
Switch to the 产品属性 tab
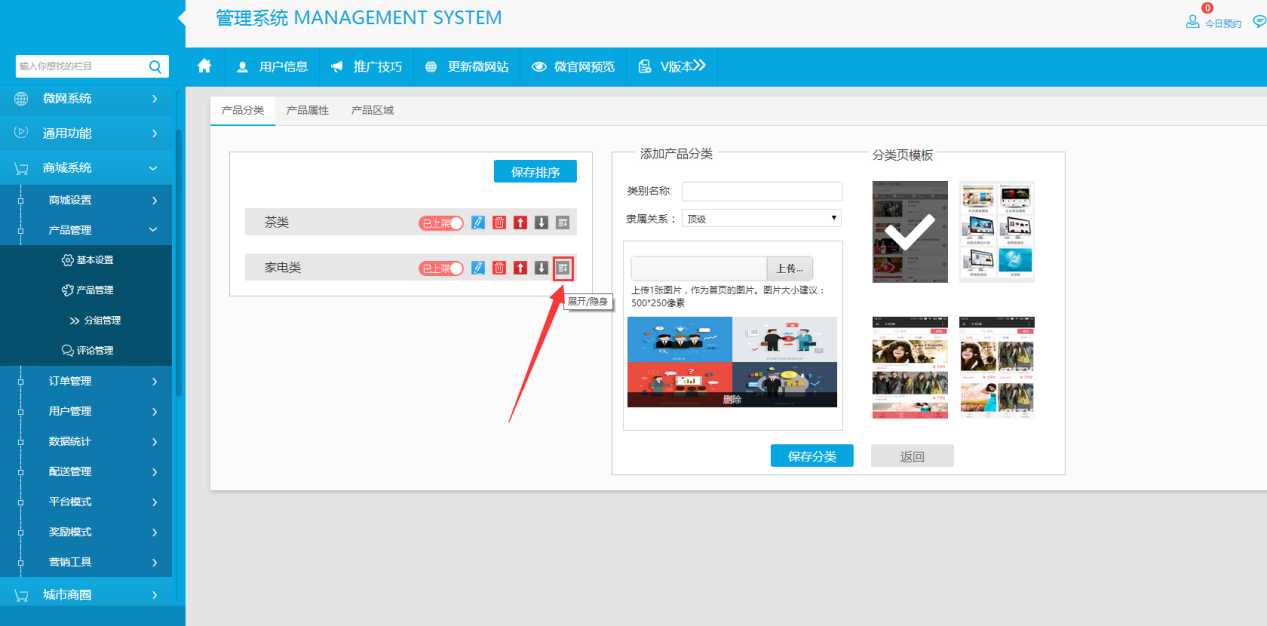[307, 110]
